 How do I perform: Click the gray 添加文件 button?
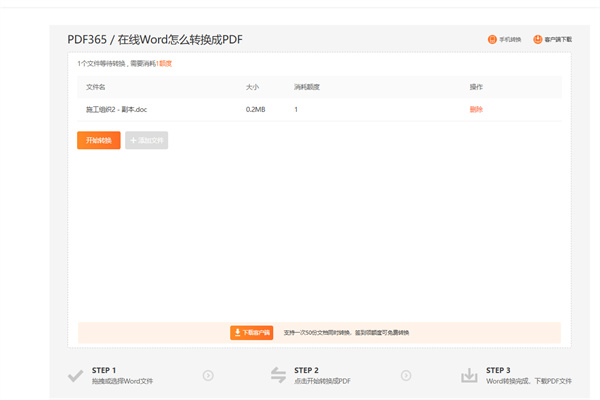point(147,140)
